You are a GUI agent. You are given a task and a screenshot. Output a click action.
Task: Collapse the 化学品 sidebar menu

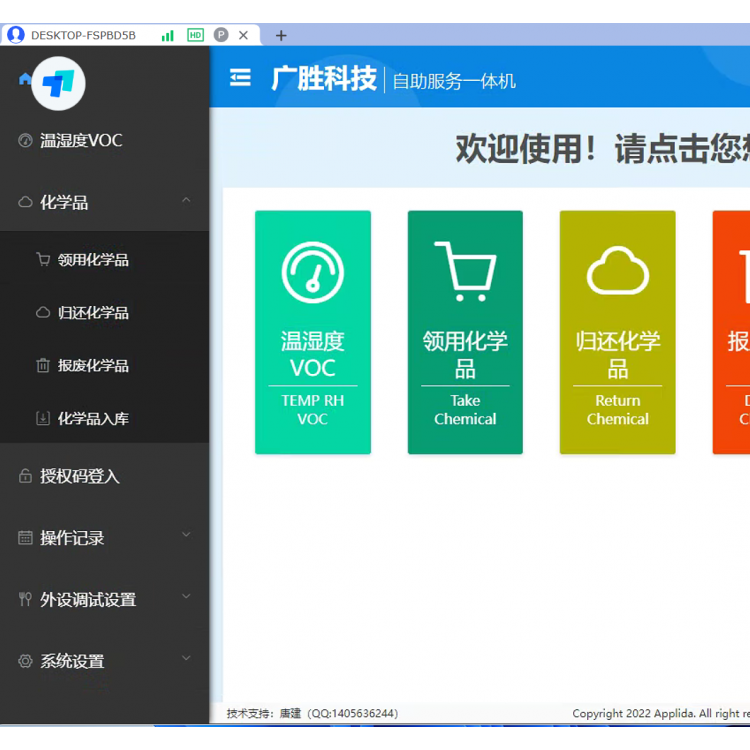[x=186, y=201]
